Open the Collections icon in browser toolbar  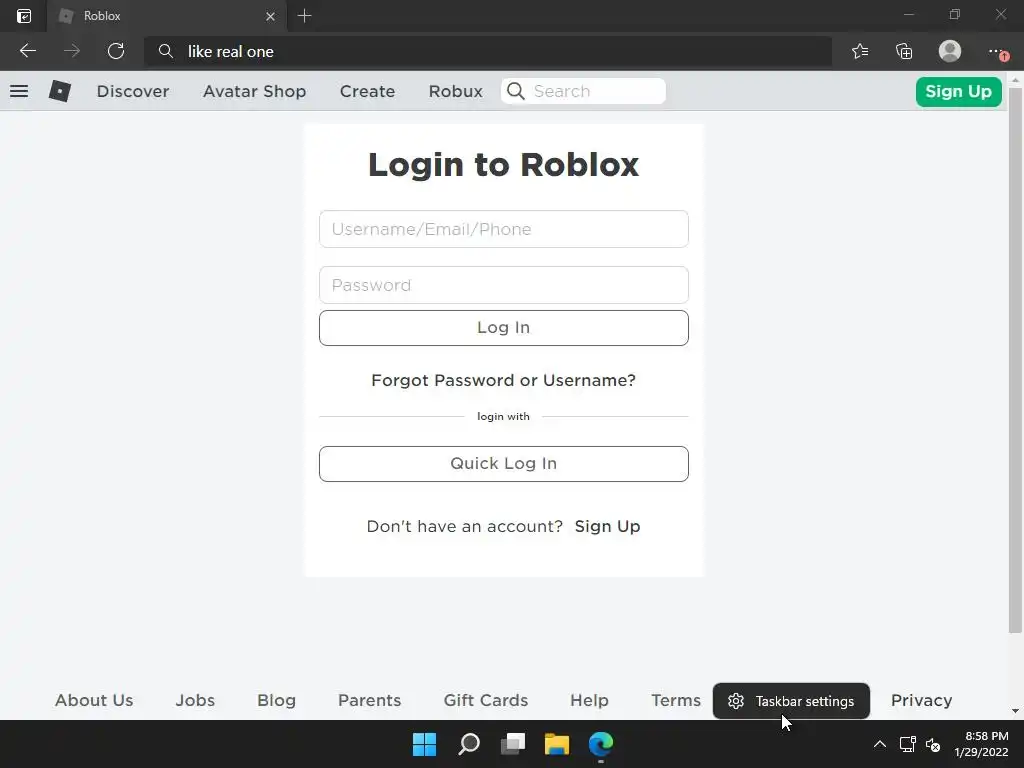904,51
